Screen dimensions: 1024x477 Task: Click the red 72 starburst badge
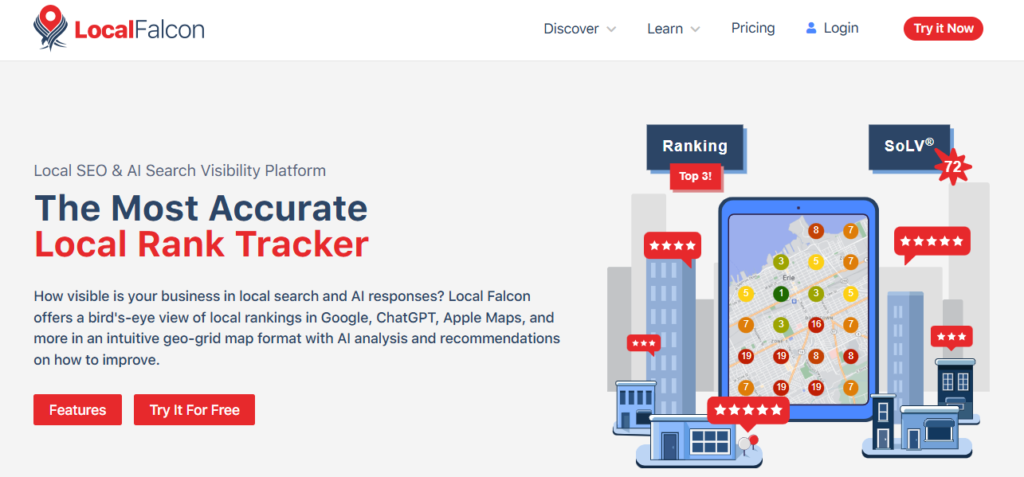point(952,167)
